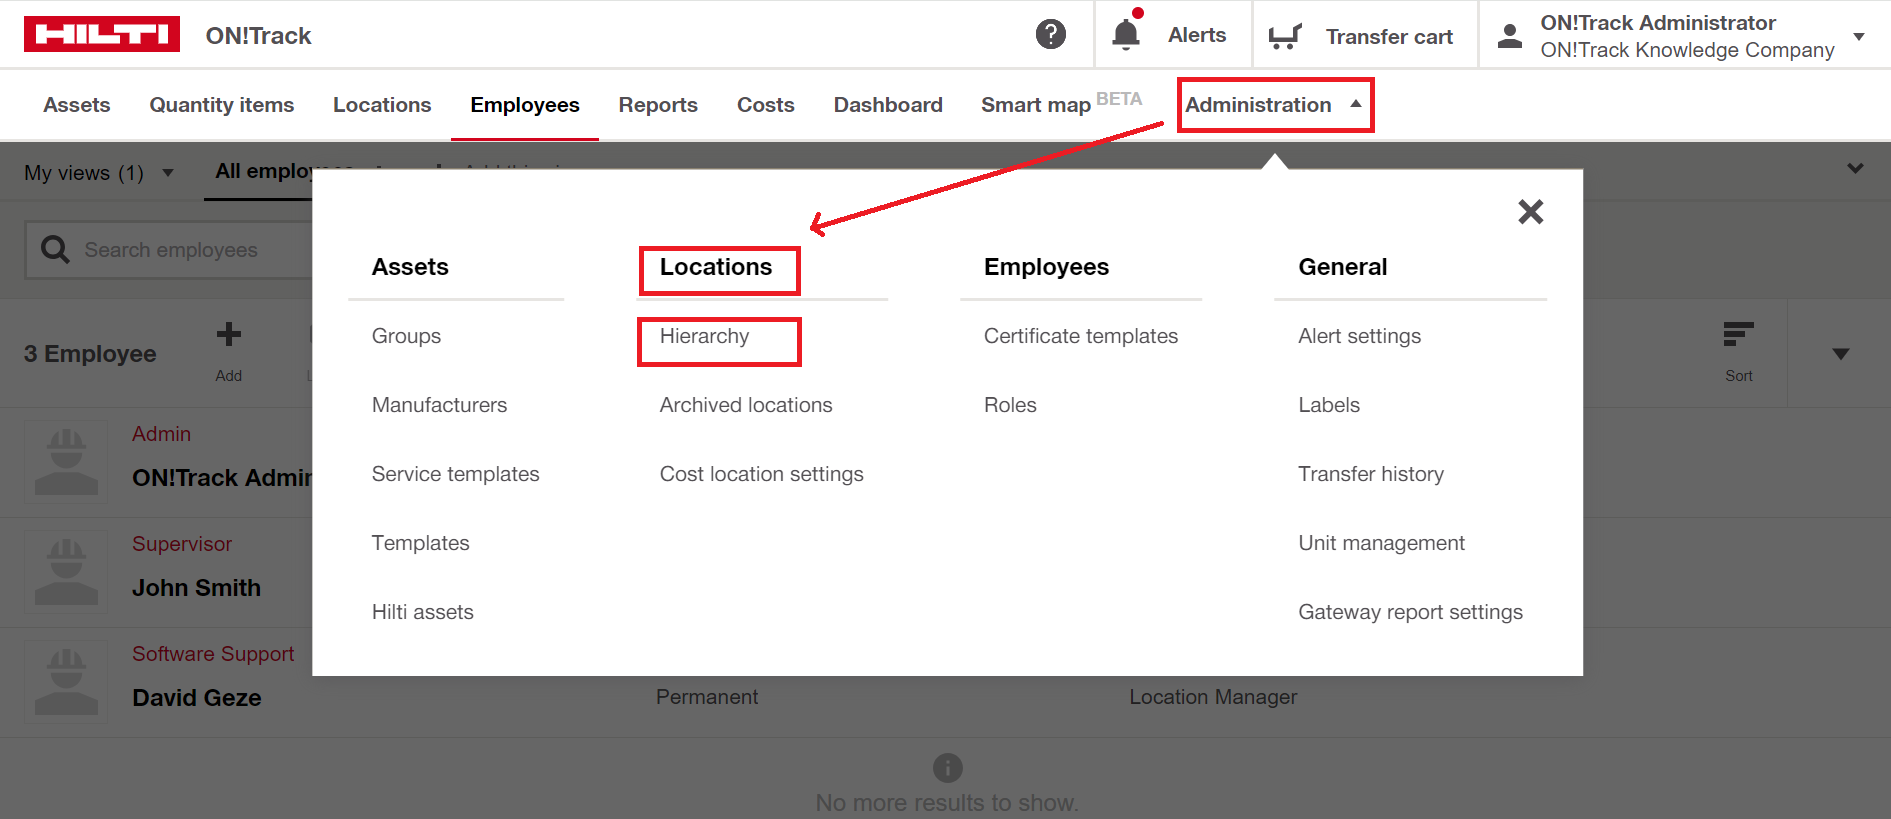Open the Dashboard tab
The height and width of the screenshot is (819, 1891).
click(x=888, y=105)
